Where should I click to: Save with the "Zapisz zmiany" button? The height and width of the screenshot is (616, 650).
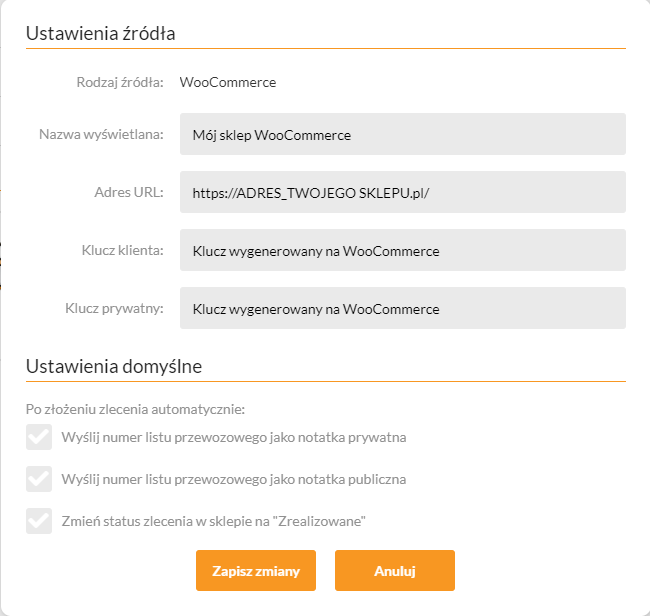pos(256,571)
